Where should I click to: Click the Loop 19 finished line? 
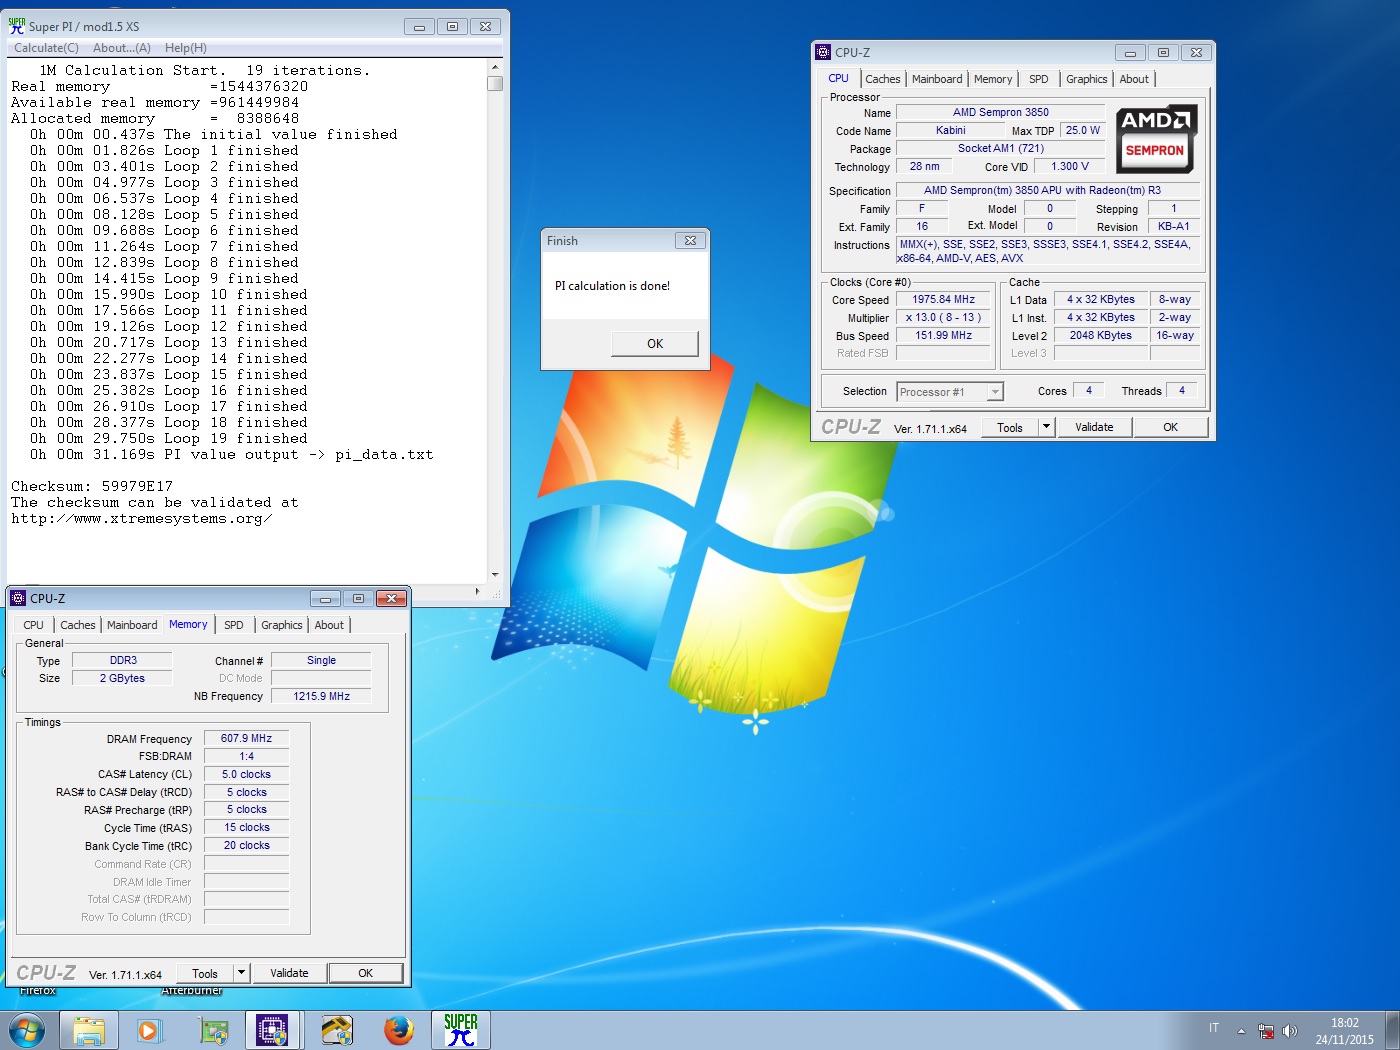pyautogui.click(x=168, y=439)
